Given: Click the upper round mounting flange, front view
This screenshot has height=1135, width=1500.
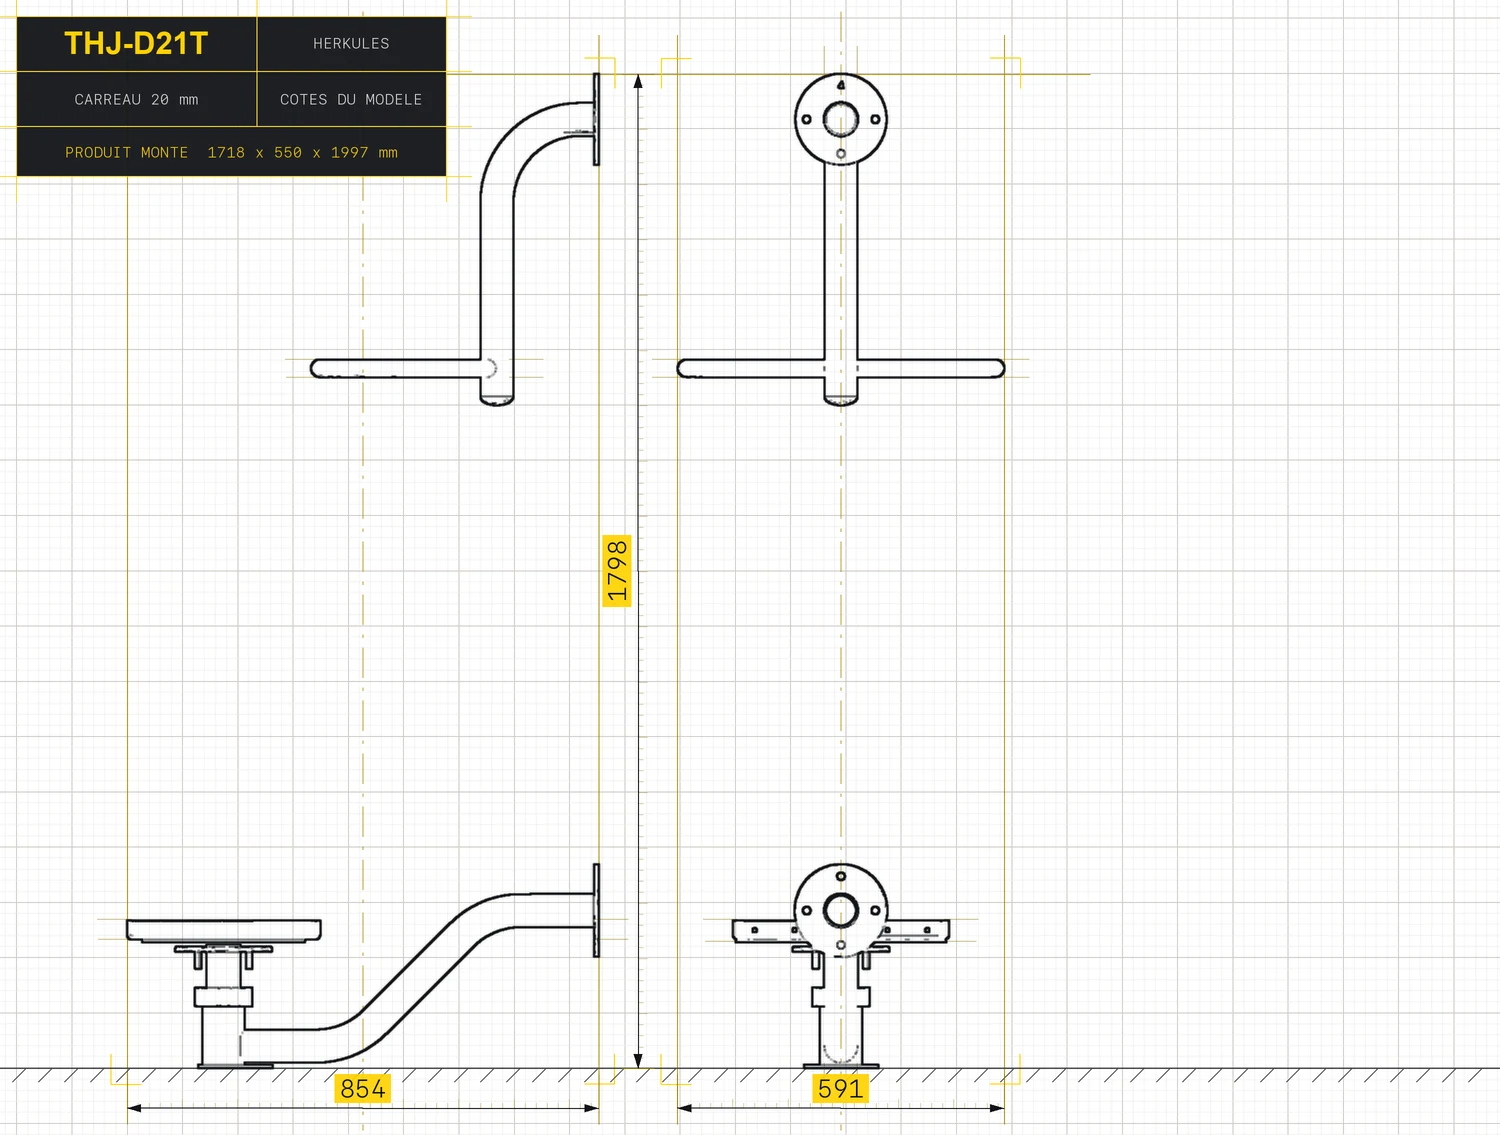Looking at the screenshot, I should [x=841, y=119].
